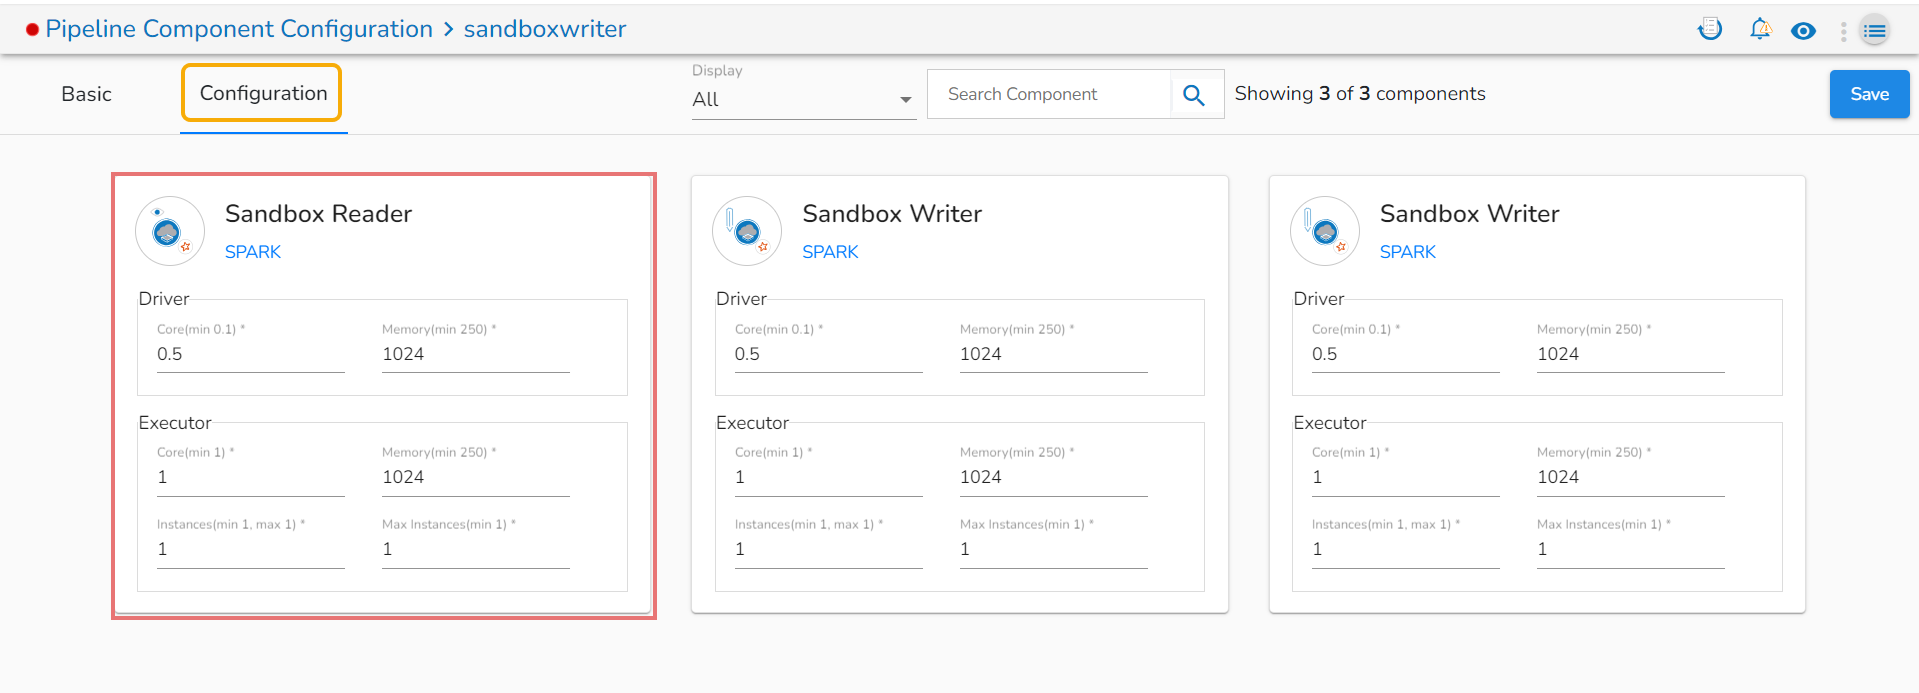The image size is (1919, 693).
Task: Expand the Display dropdown showing All
Action: click(803, 99)
